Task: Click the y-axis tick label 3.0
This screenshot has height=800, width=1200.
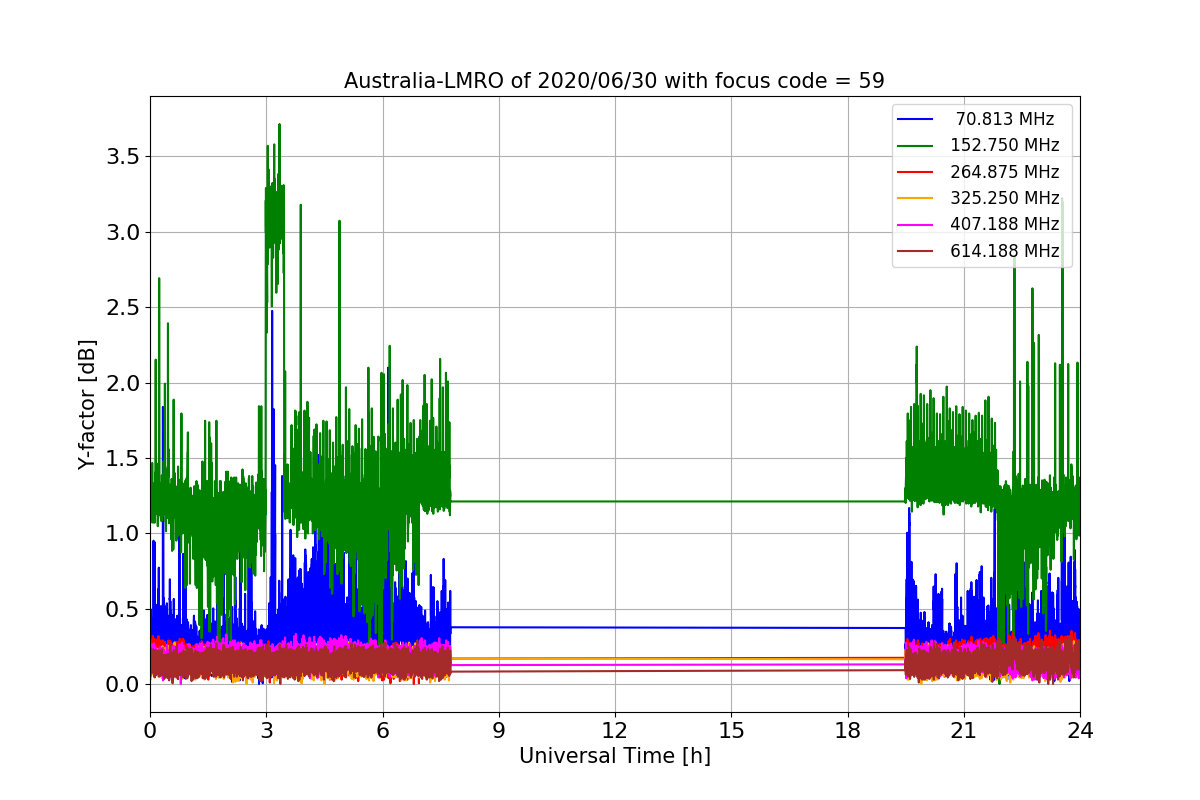Action: [x=123, y=232]
